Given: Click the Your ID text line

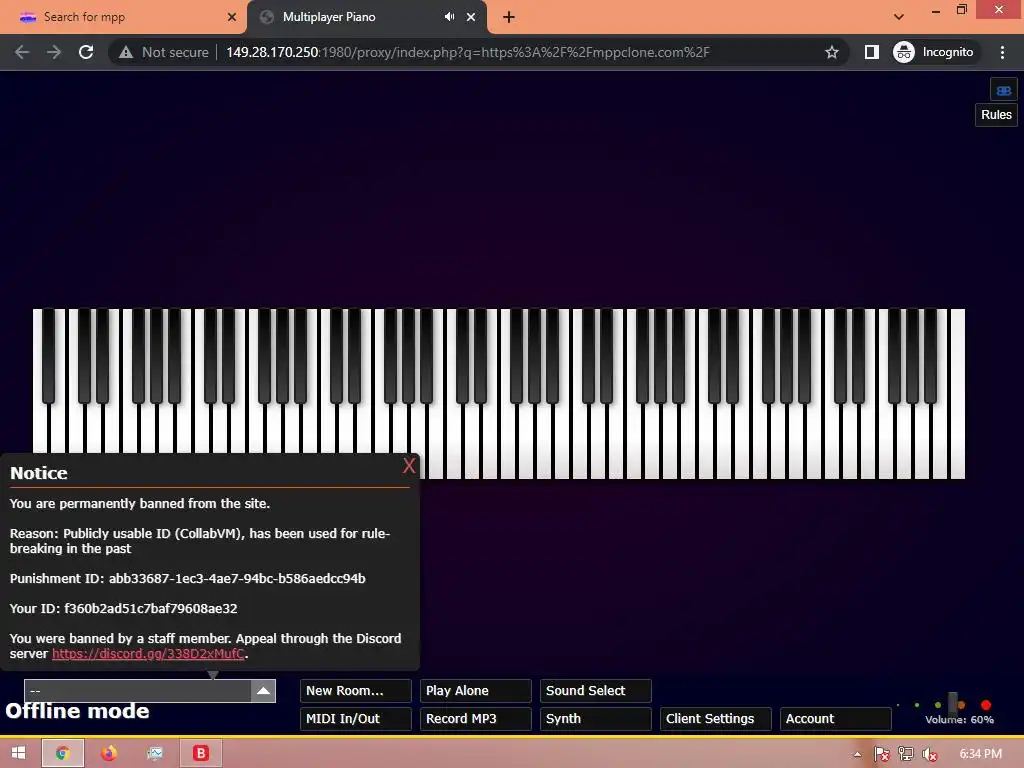Looking at the screenshot, I should [x=123, y=609].
